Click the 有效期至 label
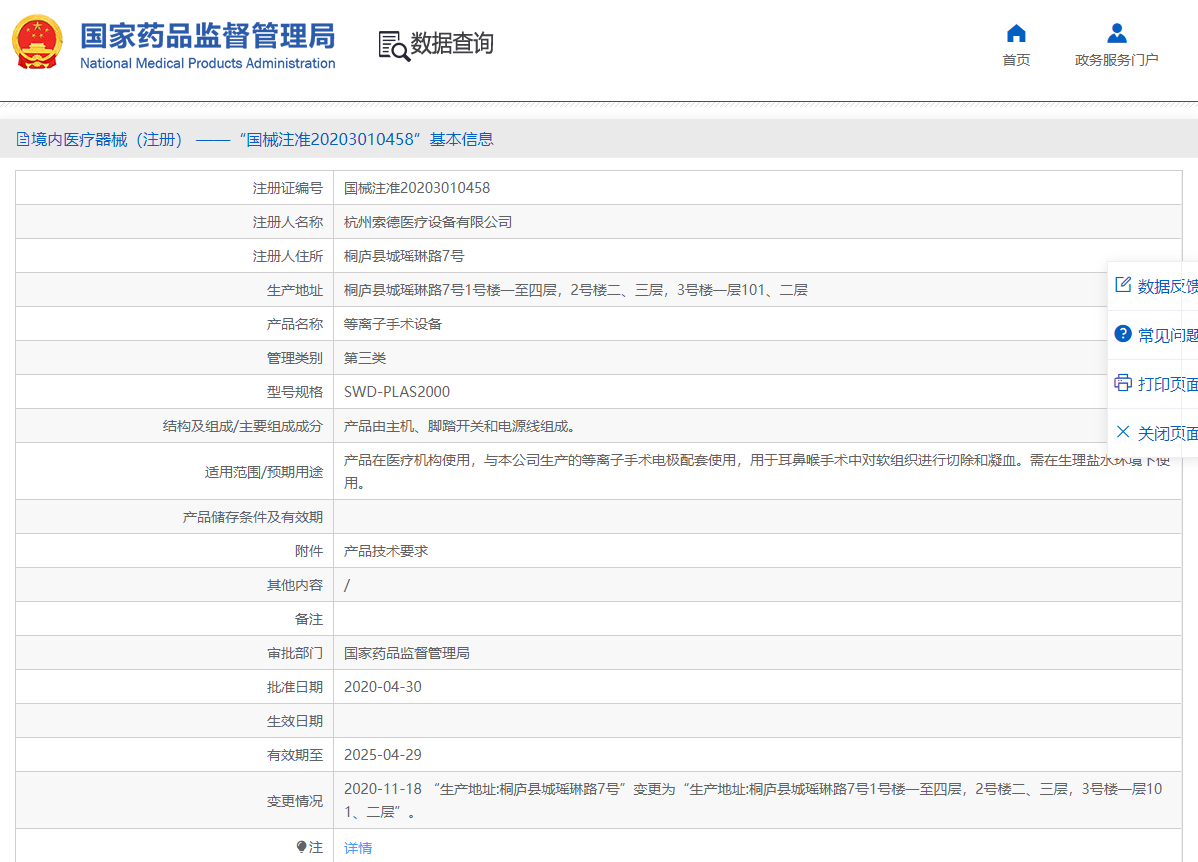This screenshot has width=1198, height=862. pyautogui.click(x=295, y=755)
